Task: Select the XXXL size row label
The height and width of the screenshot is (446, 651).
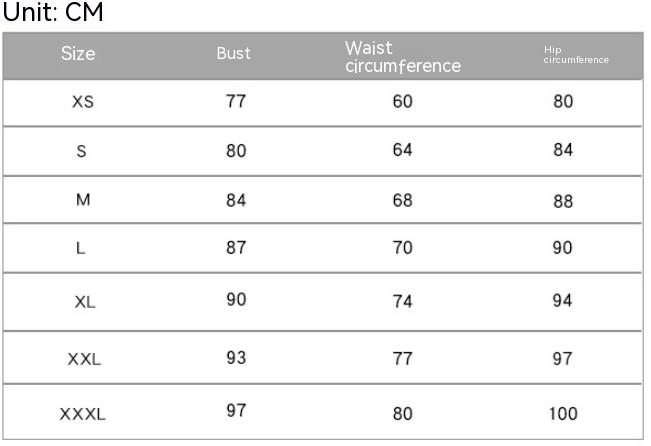Action: point(83,413)
